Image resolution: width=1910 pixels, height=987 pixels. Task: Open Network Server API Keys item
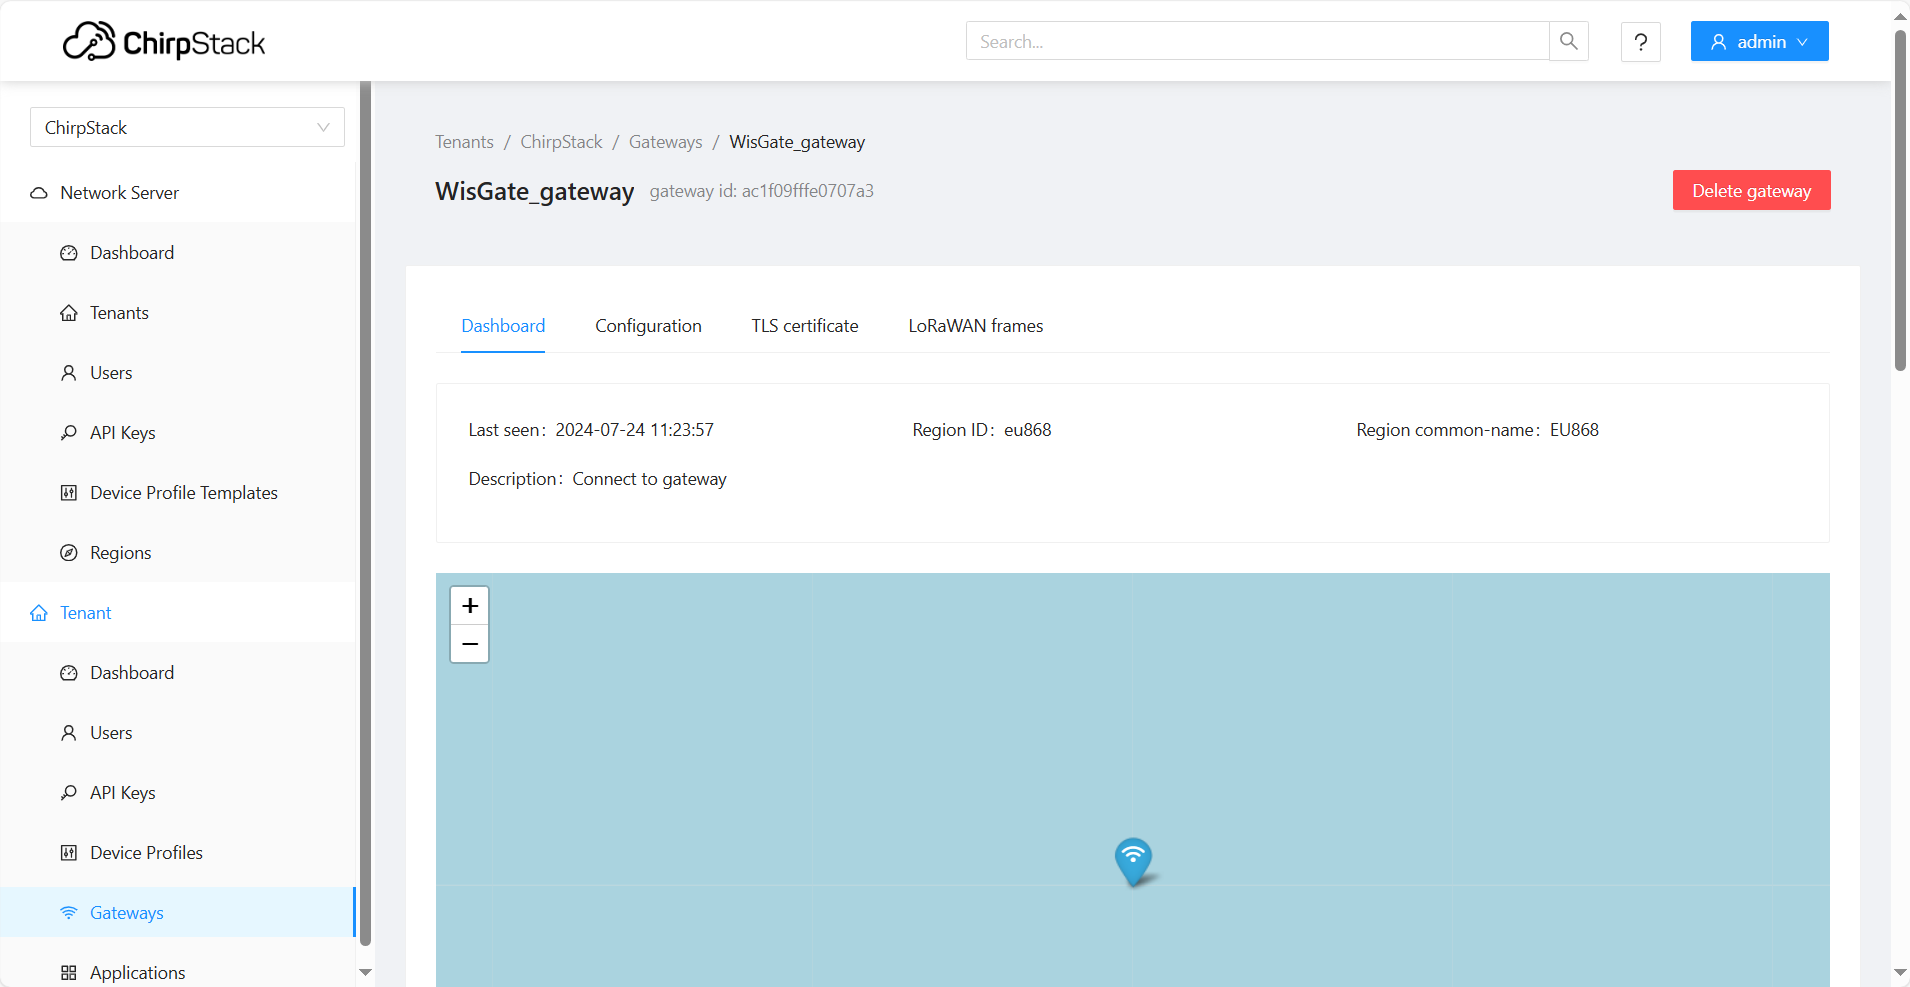point(178,432)
